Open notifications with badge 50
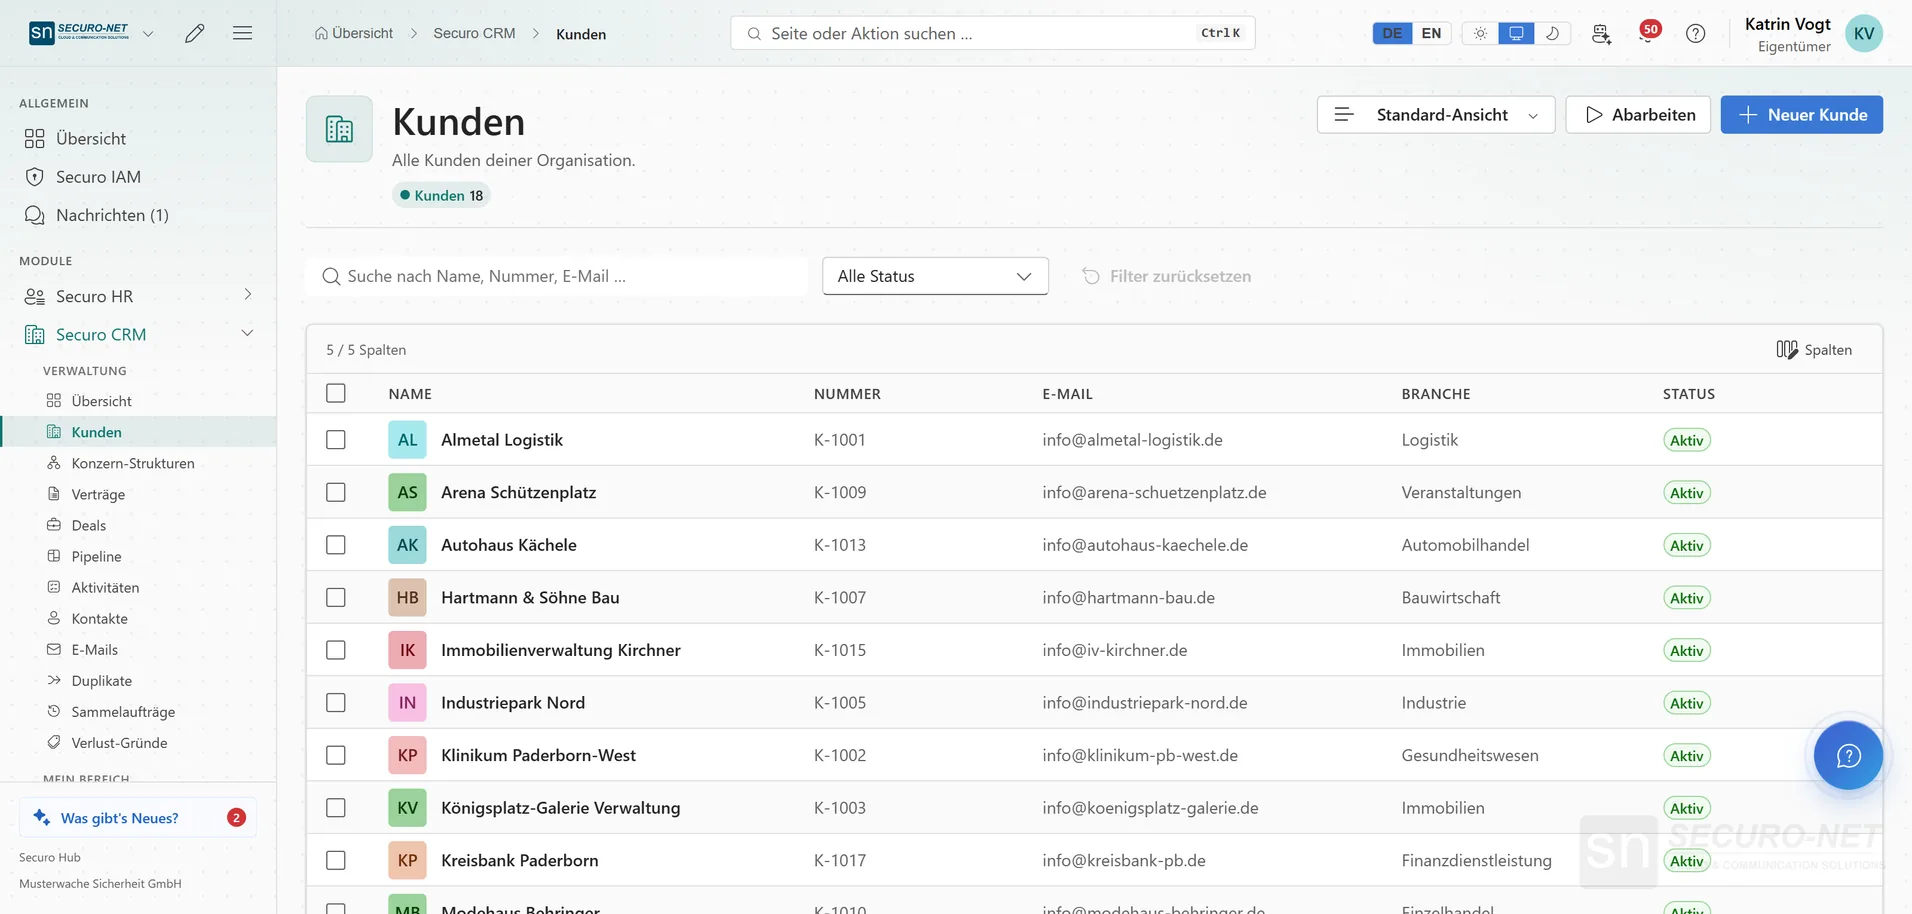1912x914 pixels. (1648, 32)
